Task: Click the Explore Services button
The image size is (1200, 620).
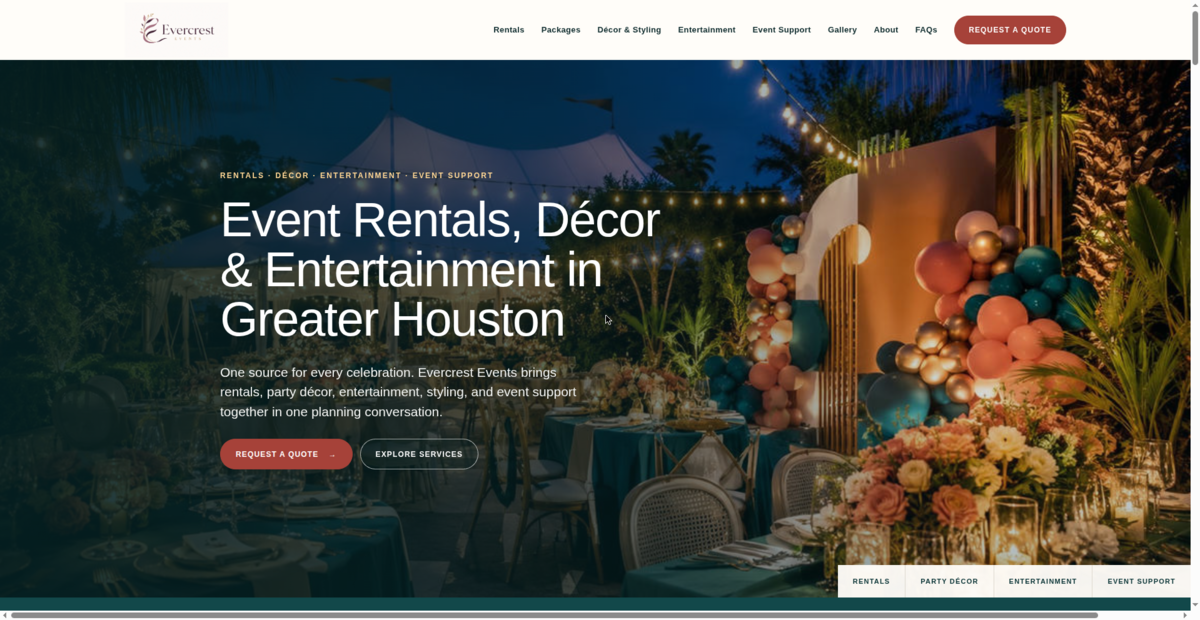Action: point(419,454)
